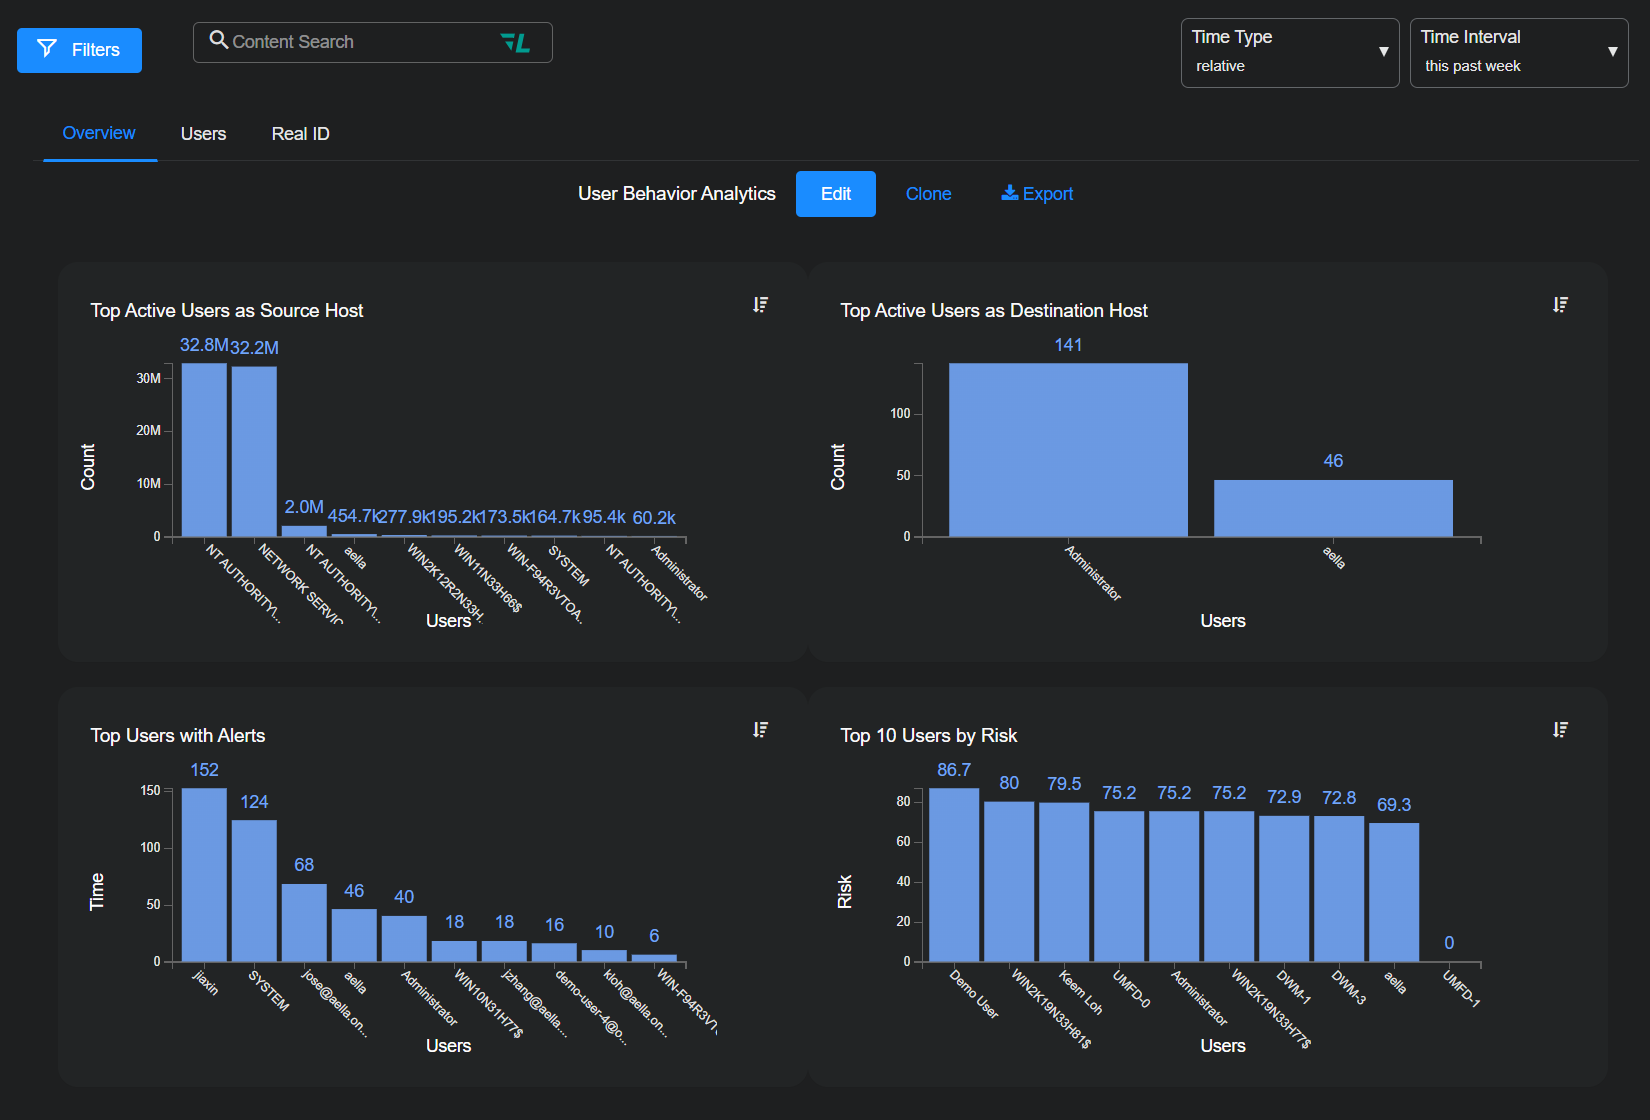Click the Demo User risk bar 86.7
The height and width of the screenshot is (1120, 1650).
pyautogui.click(x=953, y=875)
